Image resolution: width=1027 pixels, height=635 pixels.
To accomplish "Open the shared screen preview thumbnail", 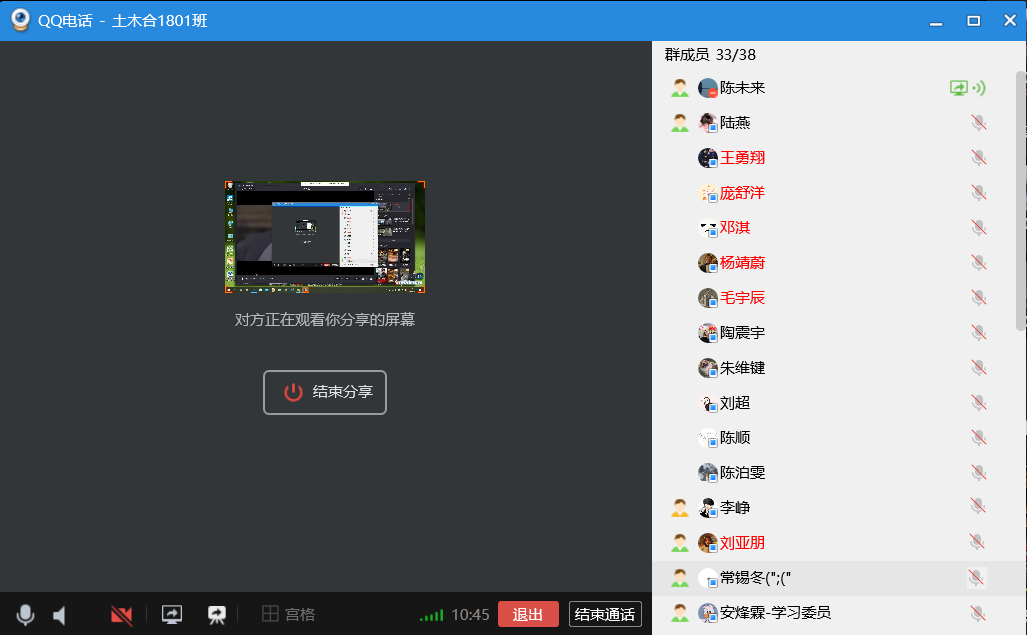I will (x=325, y=237).
